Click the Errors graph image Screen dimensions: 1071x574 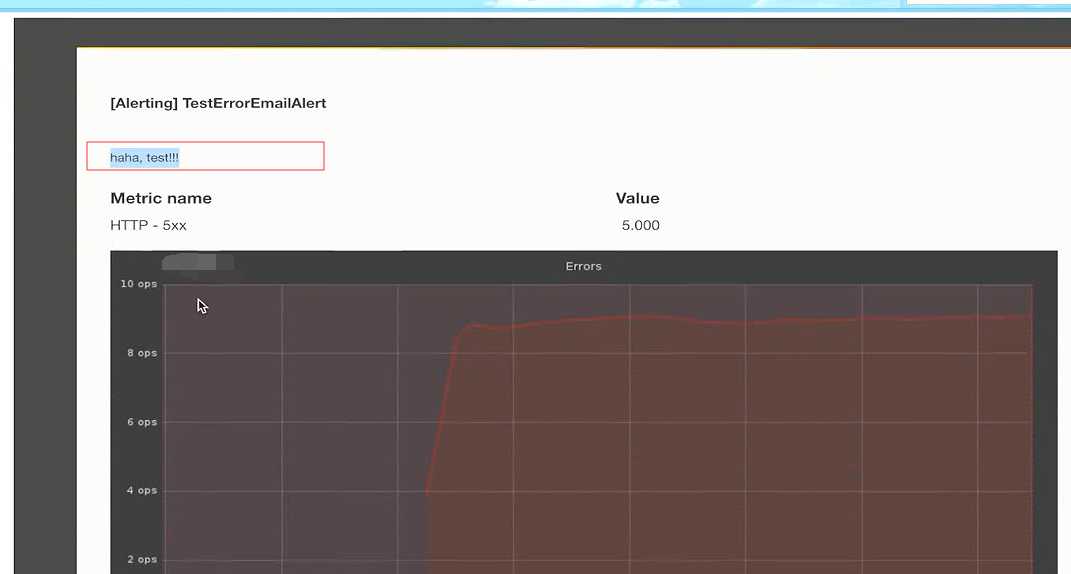[x=584, y=413]
